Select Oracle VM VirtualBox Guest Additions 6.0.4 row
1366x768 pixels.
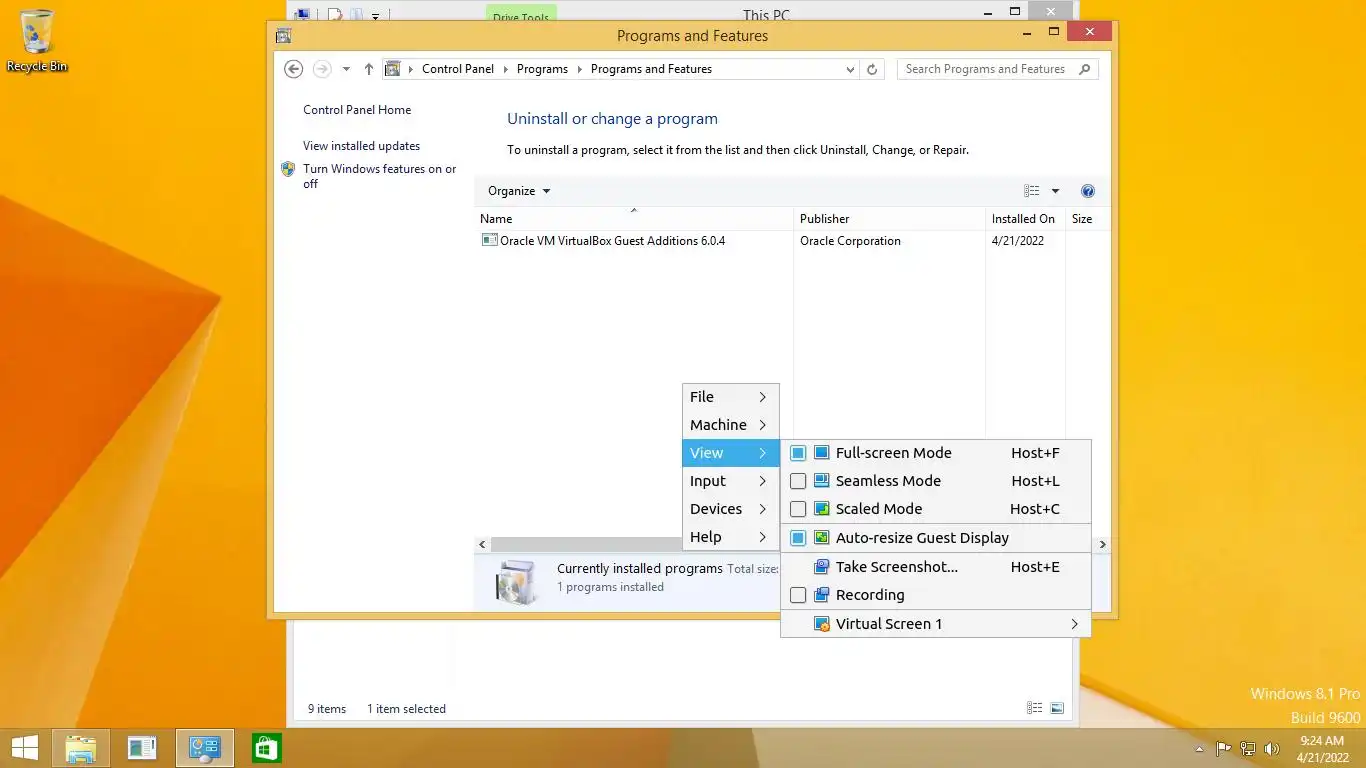tap(793, 241)
